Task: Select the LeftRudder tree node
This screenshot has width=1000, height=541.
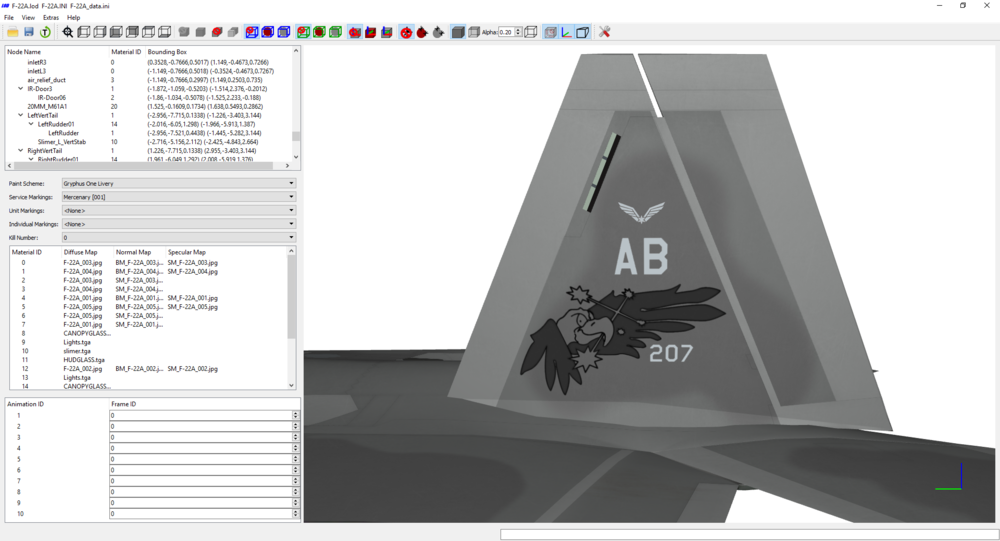Action: 63,133
